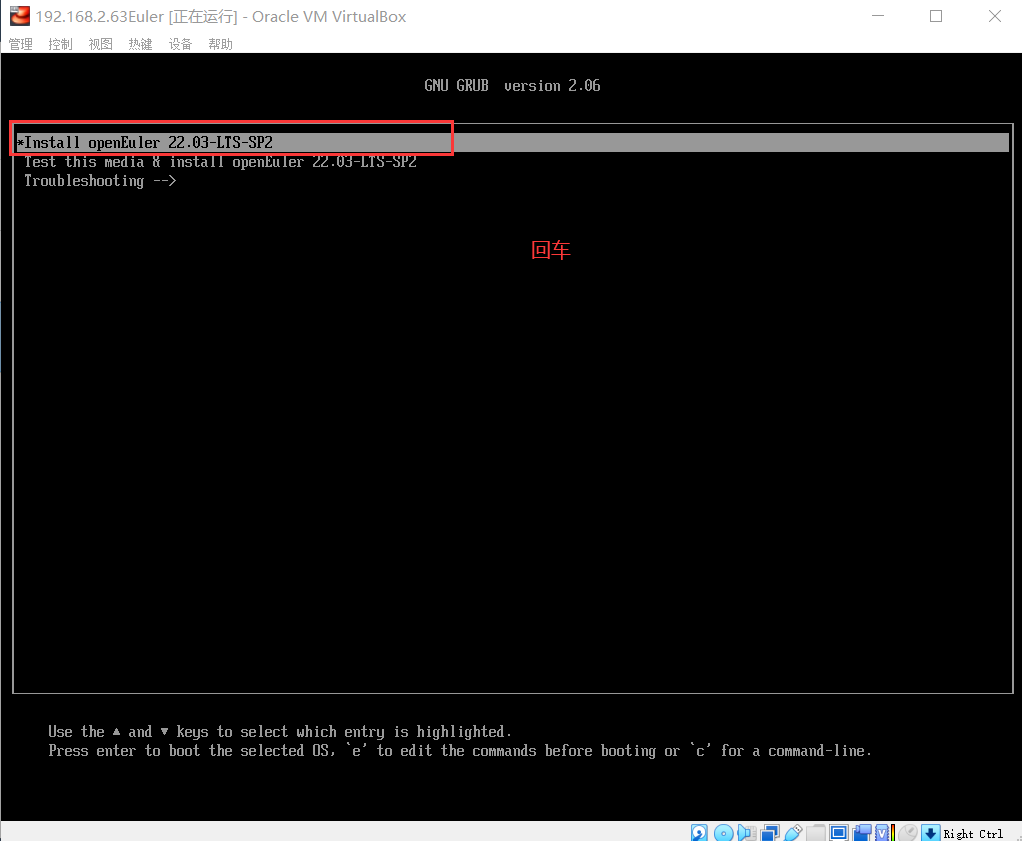This screenshot has height=841, width=1022.
Task: Maximize the VirtualBox VM window
Action: 936,16
